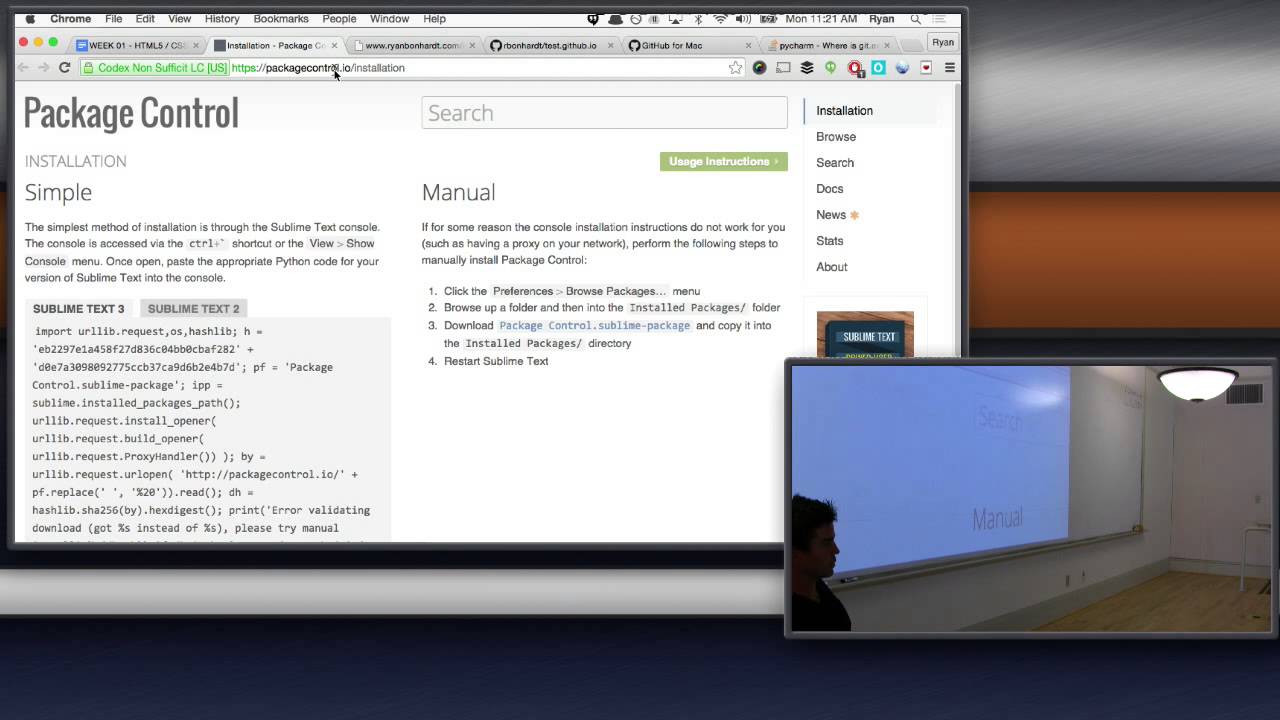Open Installation in the sidebar

(844, 111)
